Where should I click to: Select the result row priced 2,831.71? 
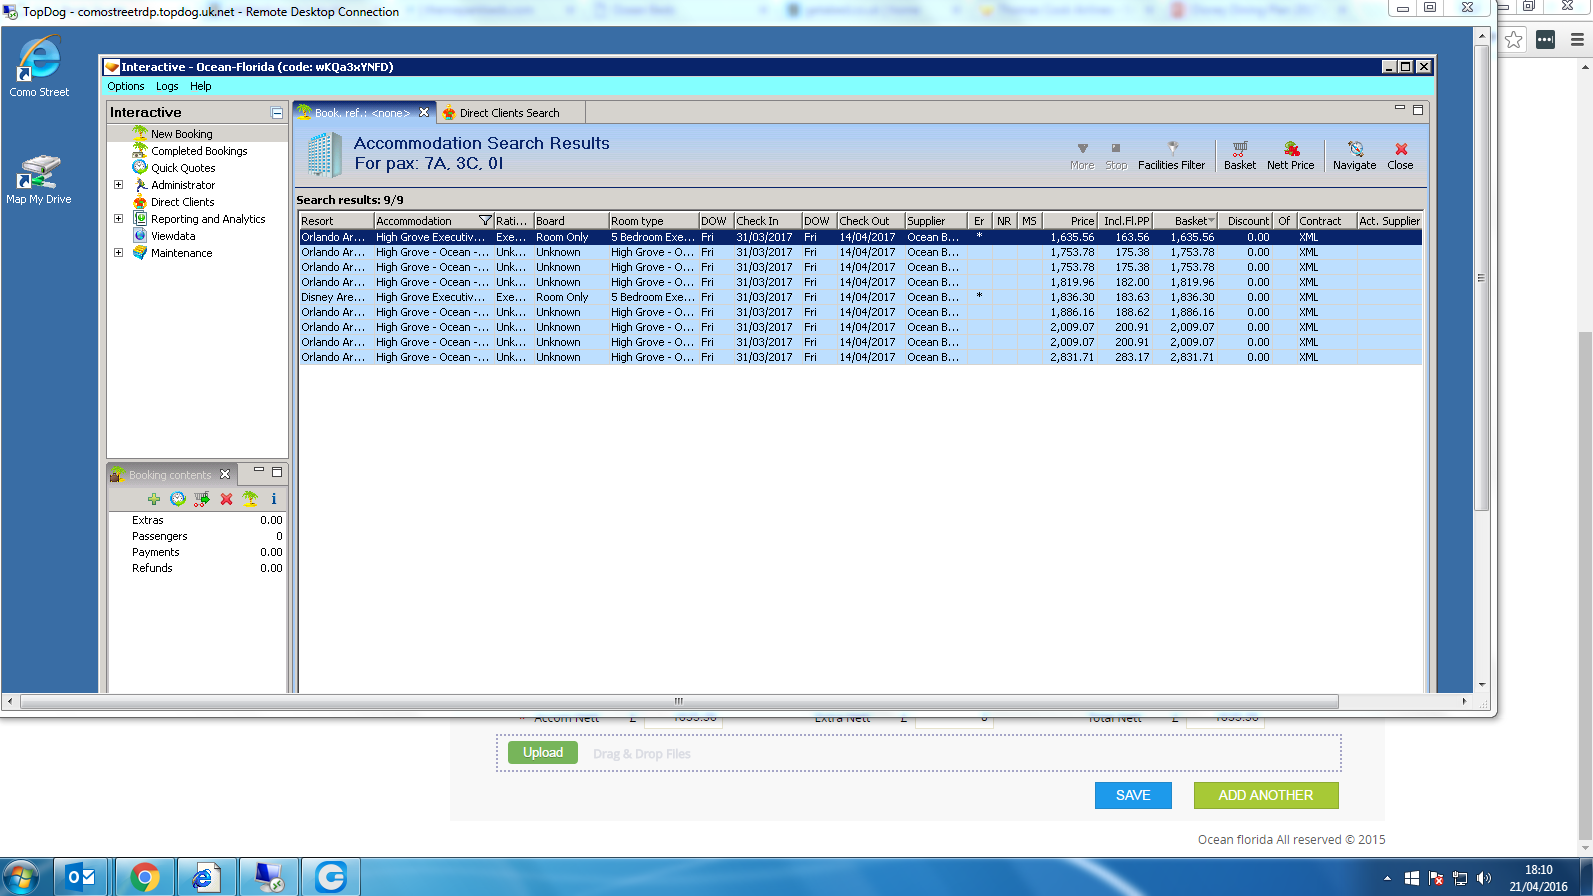pyautogui.click(x=860, y=357)
